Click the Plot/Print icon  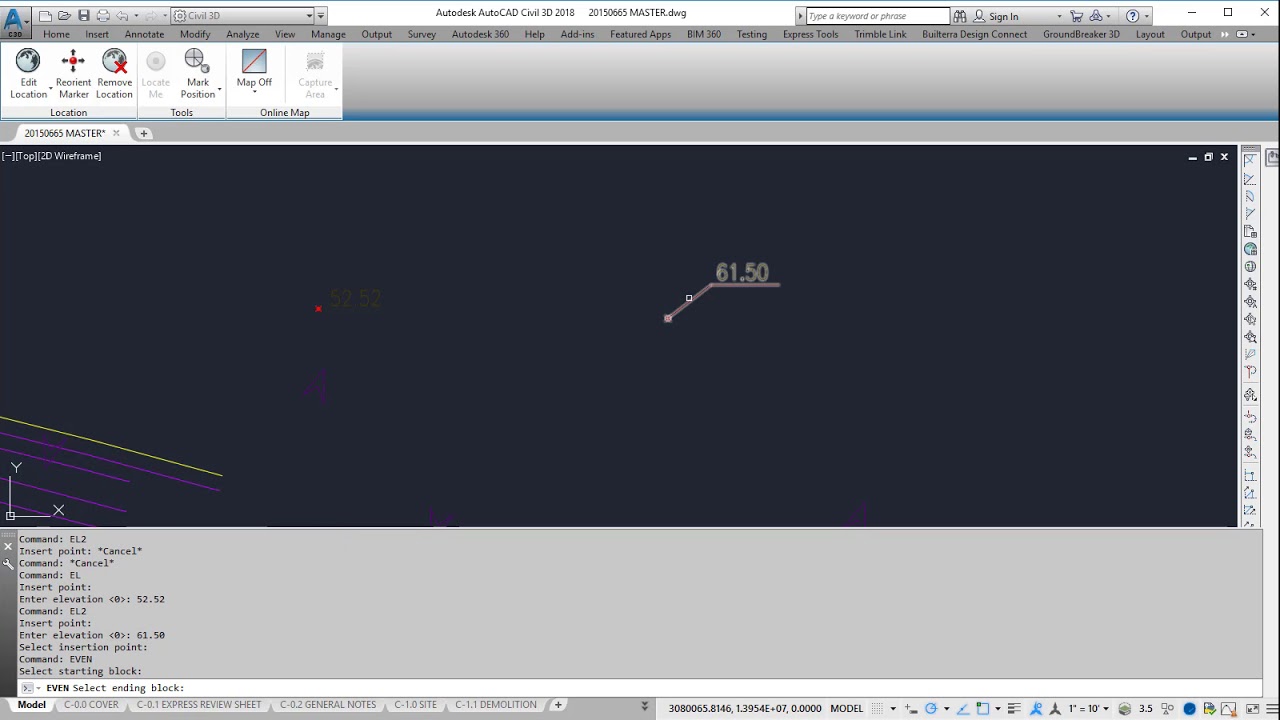[103, 16]
